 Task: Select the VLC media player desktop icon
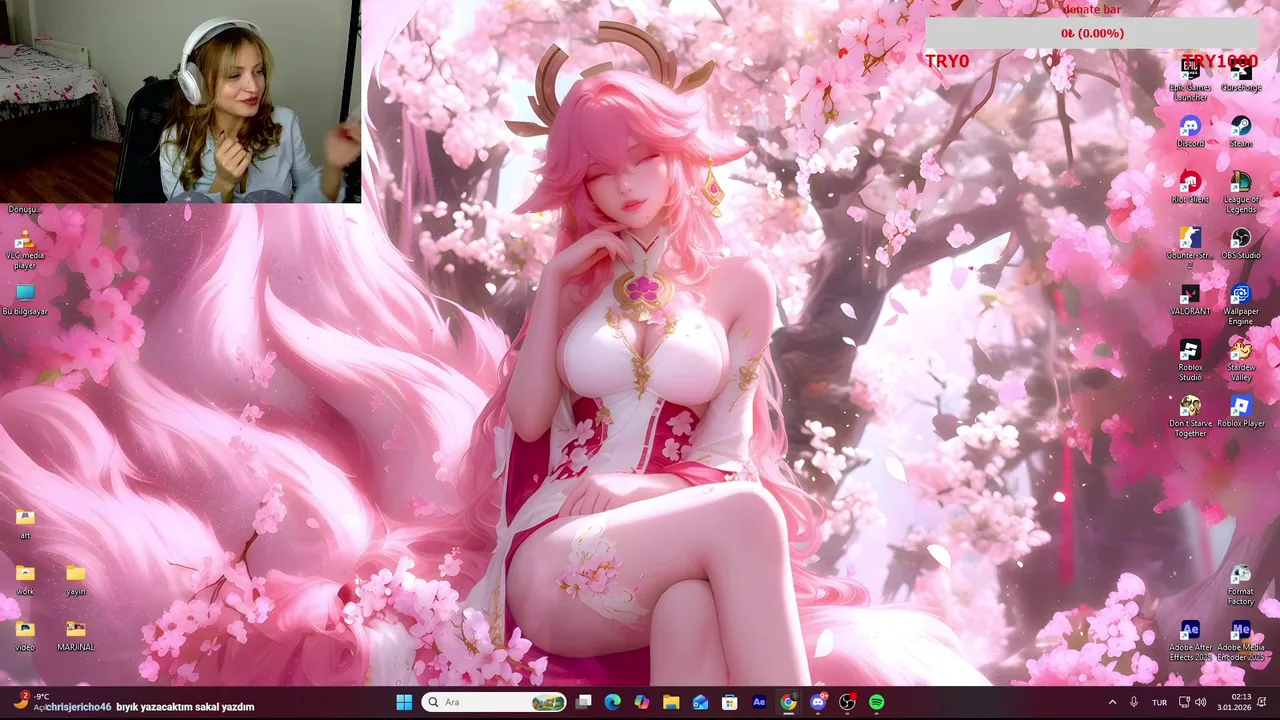click(x=25, y=249)
